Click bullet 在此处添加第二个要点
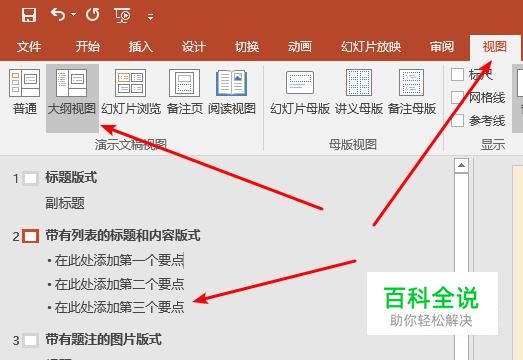This screenshot has height=360, width=523. pyautogui.click(x=119, y=284)
